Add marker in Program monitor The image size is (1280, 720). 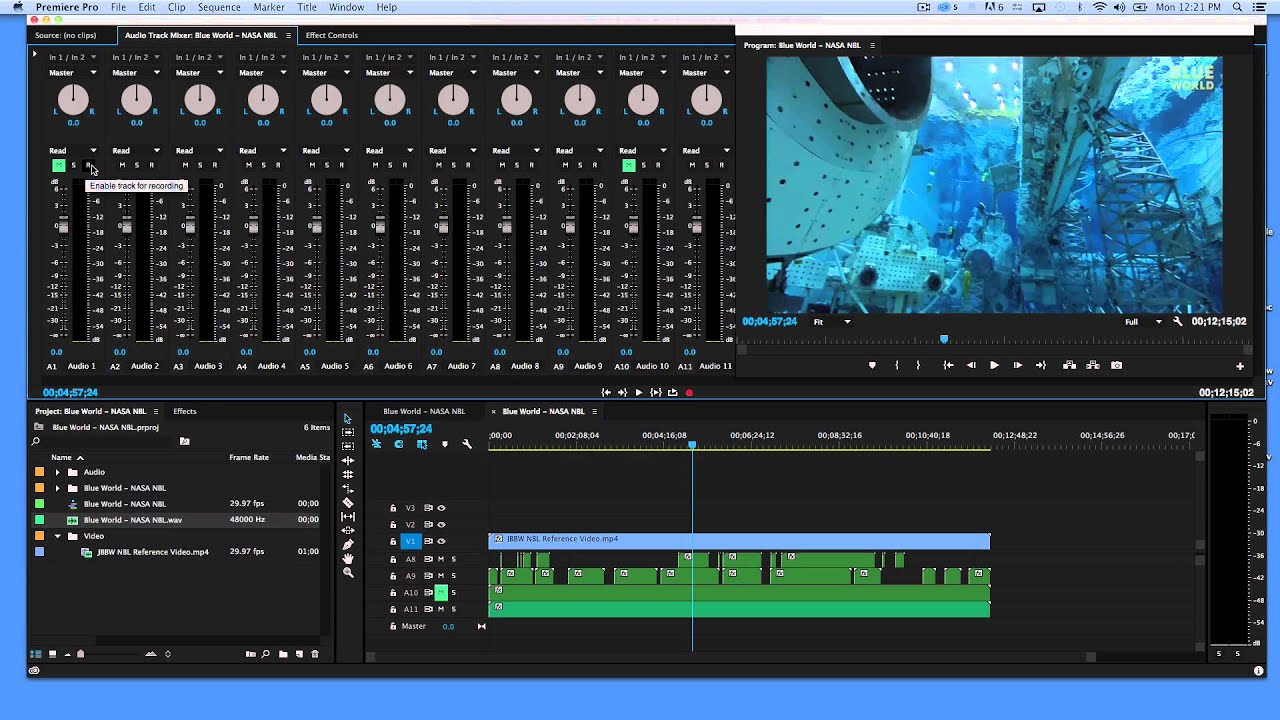(872, 366)
